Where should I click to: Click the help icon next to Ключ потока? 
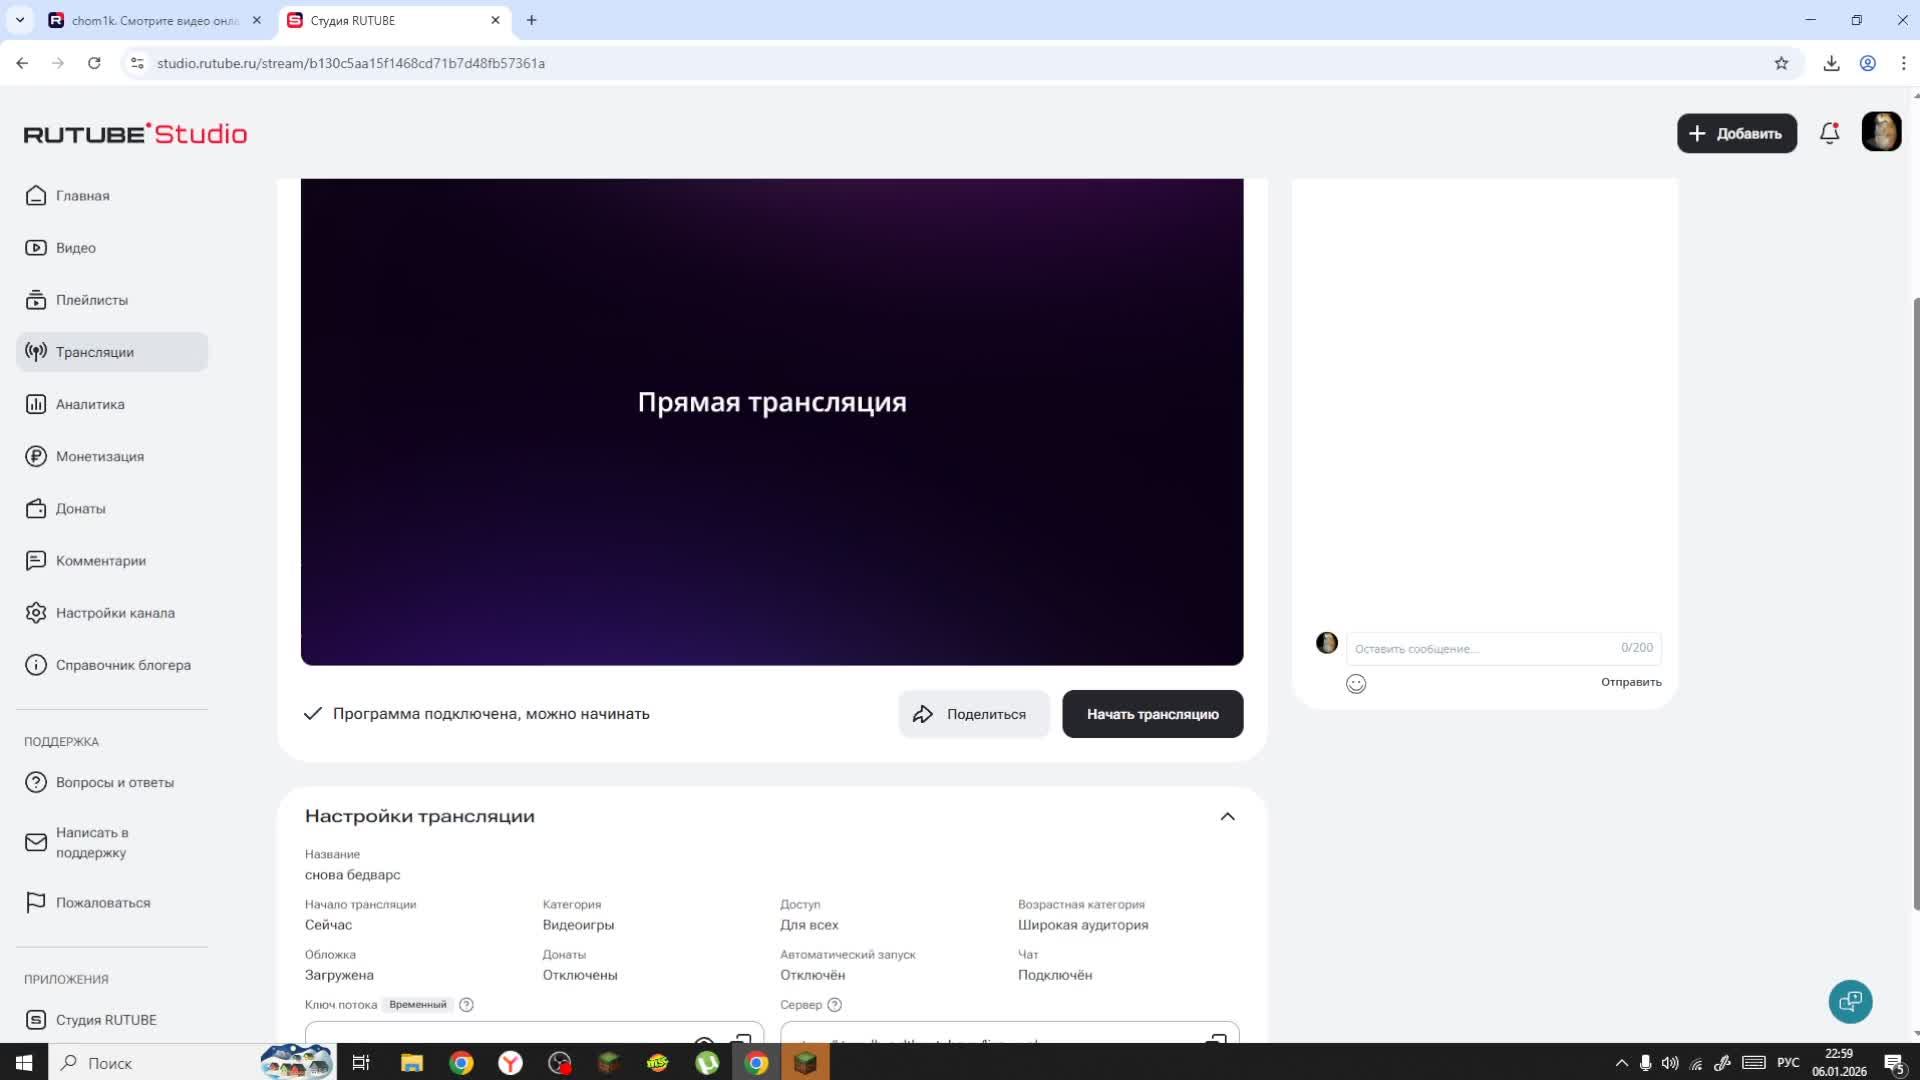click(466, 1005)
